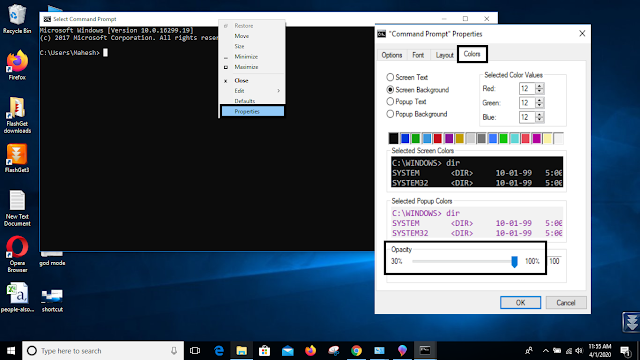This screenshot has width=640, height=360.
Task: Open Recycle Bin desktop icon
Action: coord(17,19)
